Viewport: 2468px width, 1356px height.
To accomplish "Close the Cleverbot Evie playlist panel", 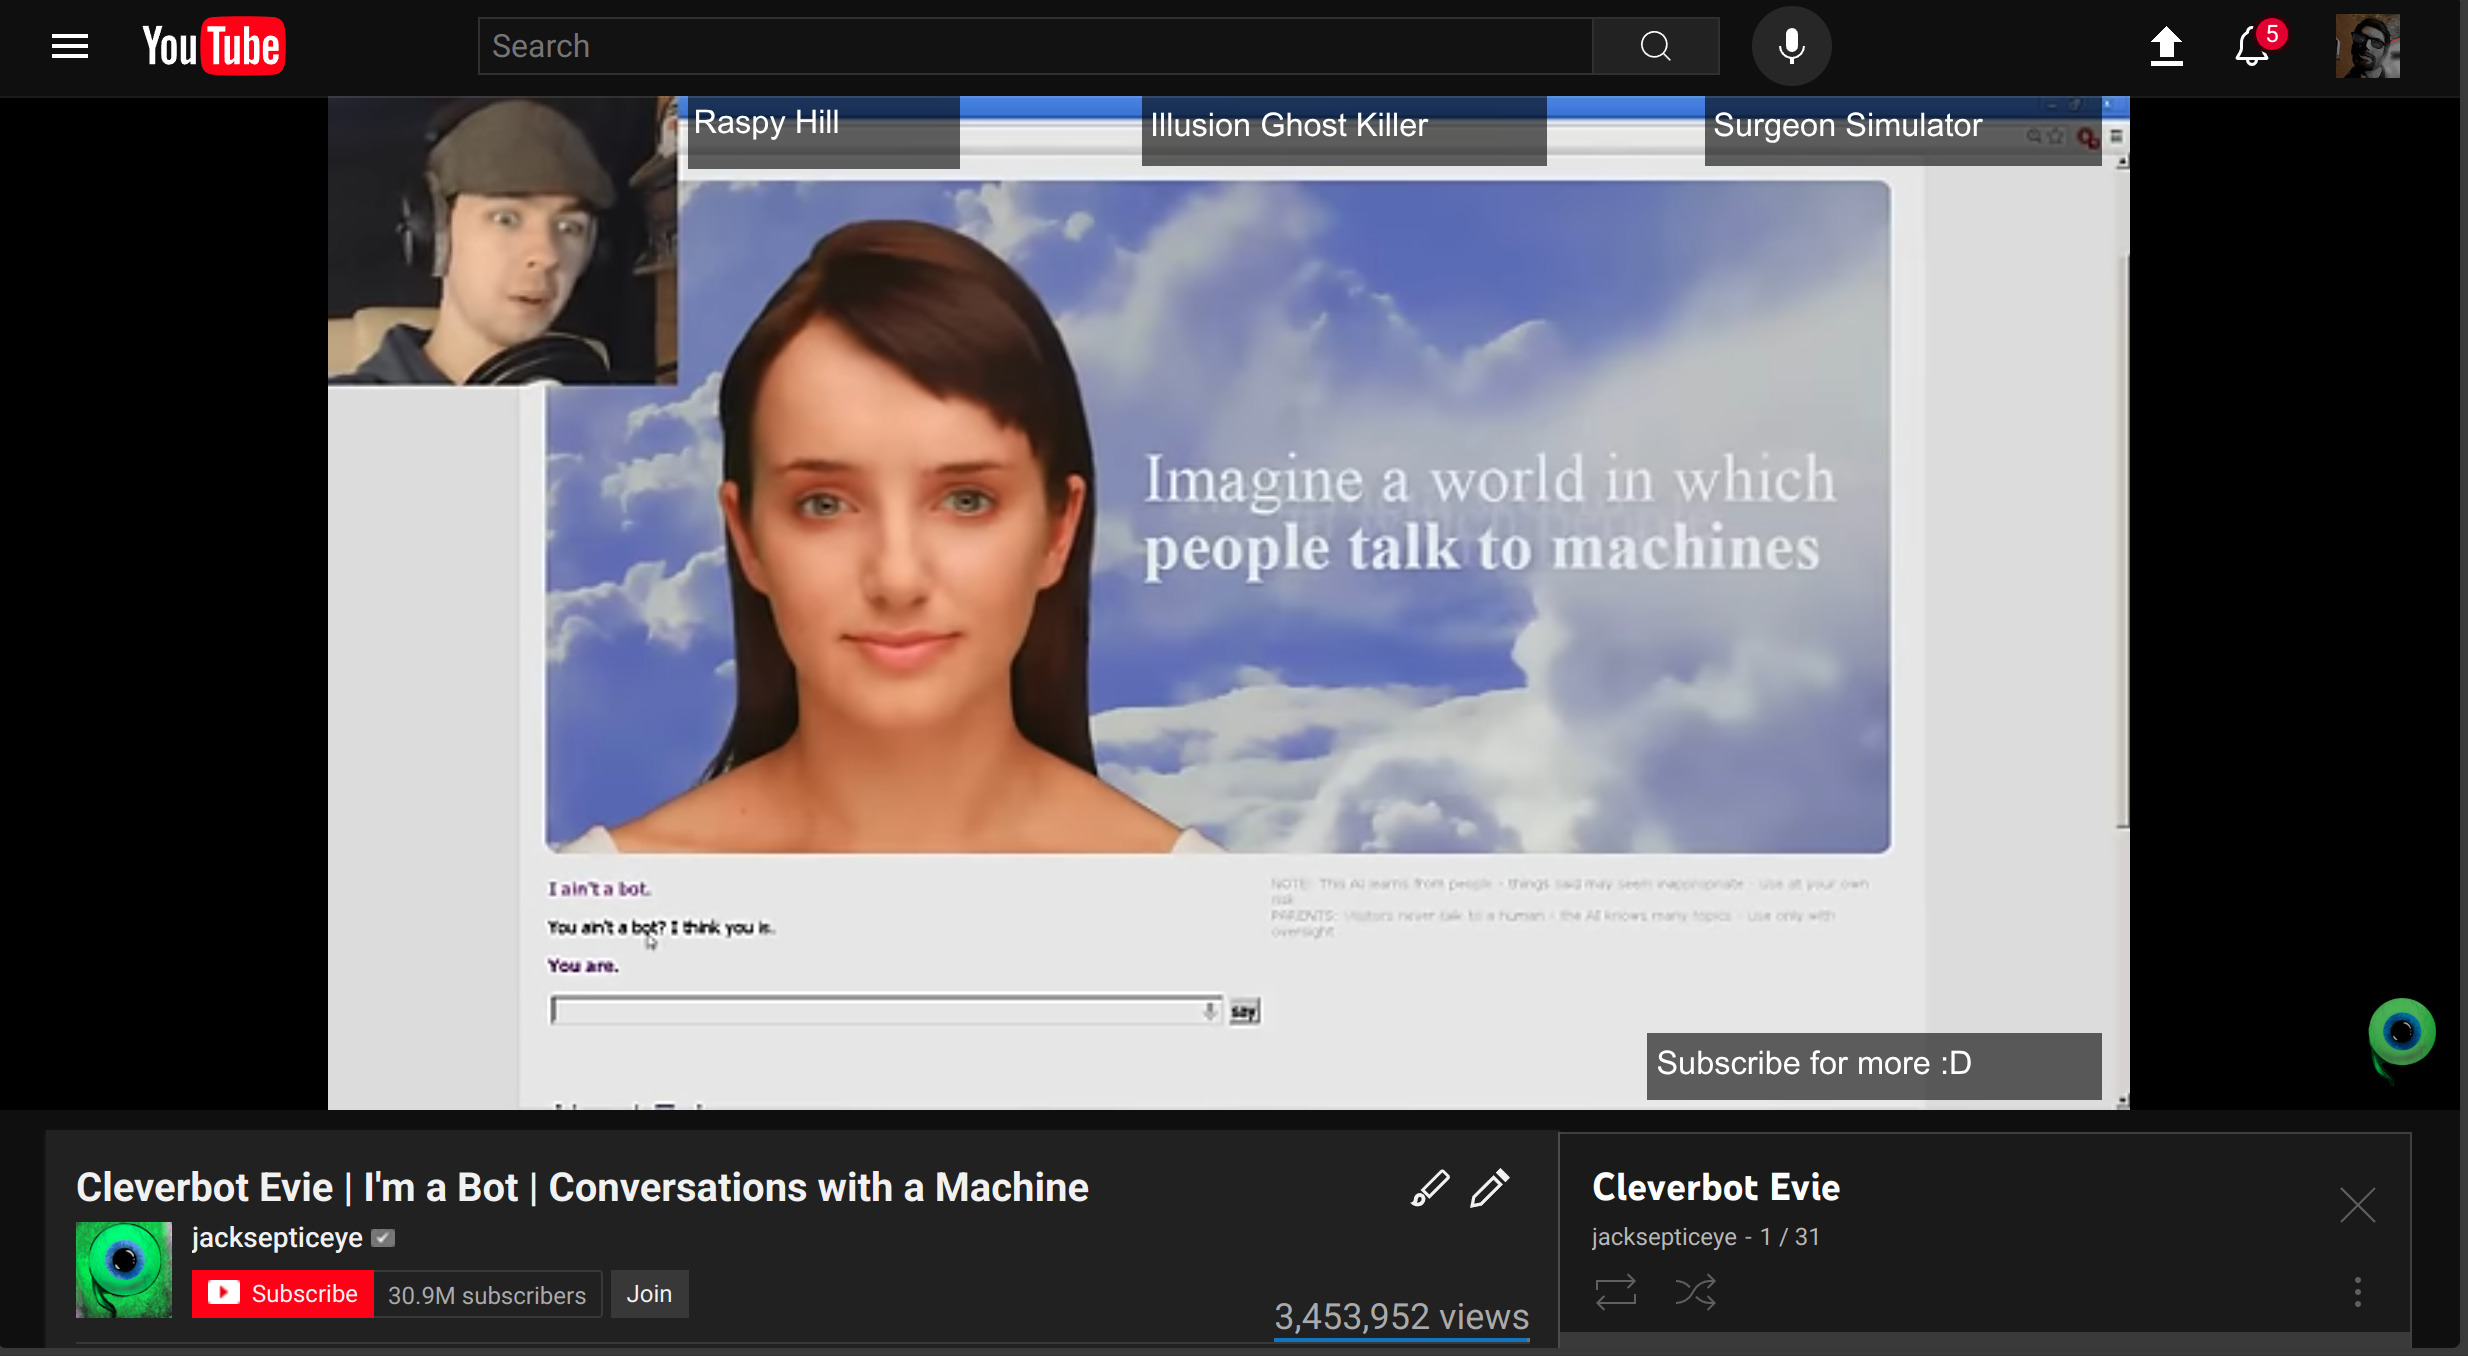I will pos(2357,1205).
